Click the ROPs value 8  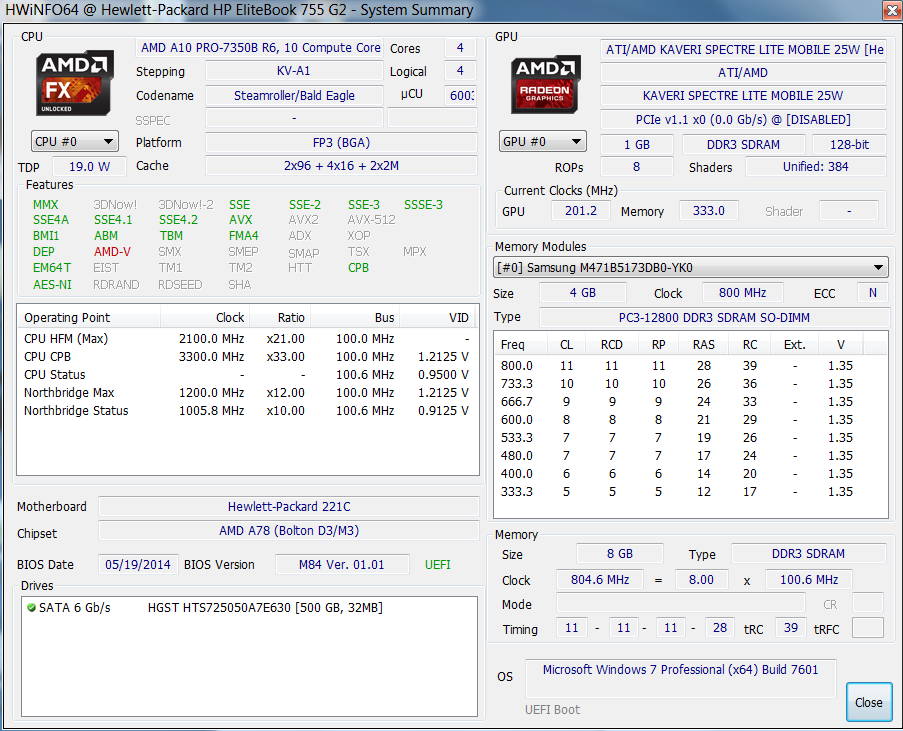(x=636, y=166)
